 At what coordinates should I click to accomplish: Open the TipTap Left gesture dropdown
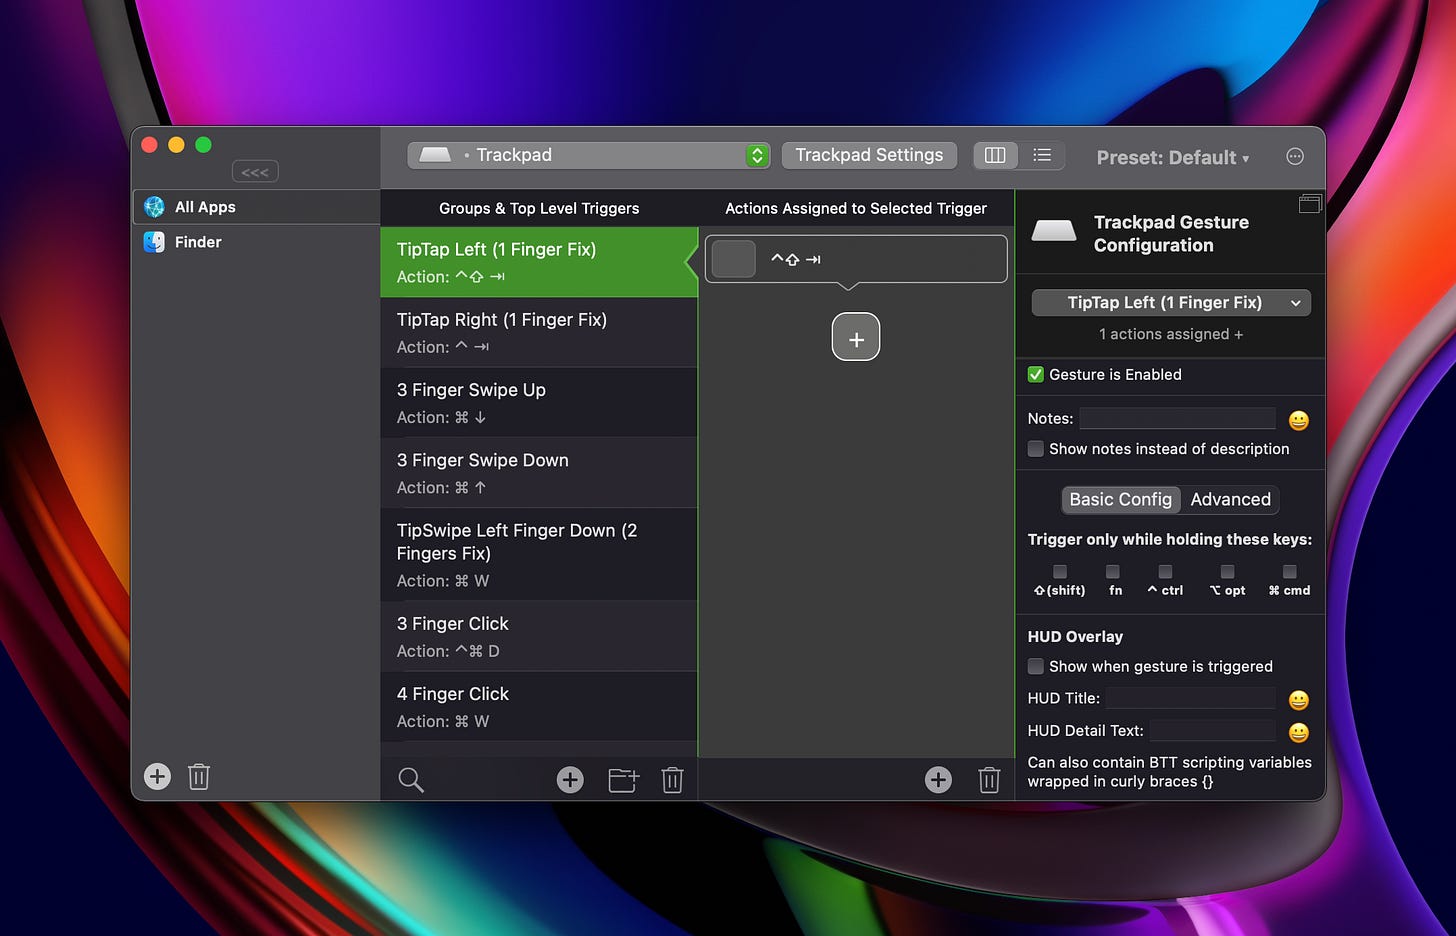click(x=1171, y=303)
